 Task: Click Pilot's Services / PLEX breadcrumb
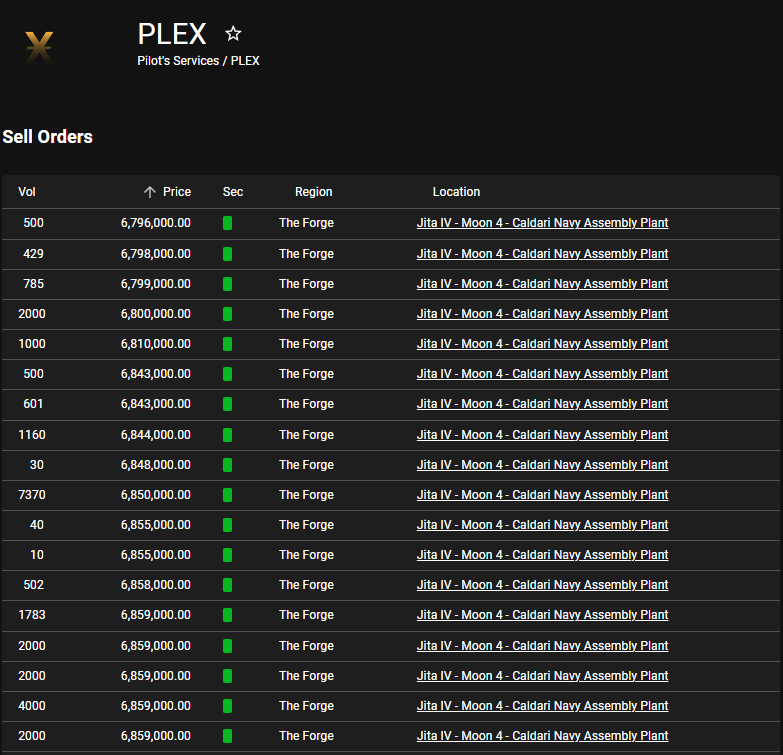click(x=198, y=61)
